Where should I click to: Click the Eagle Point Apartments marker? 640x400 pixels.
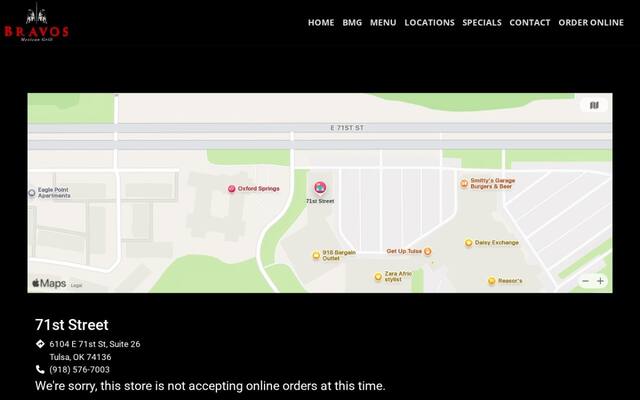[32, 193]
